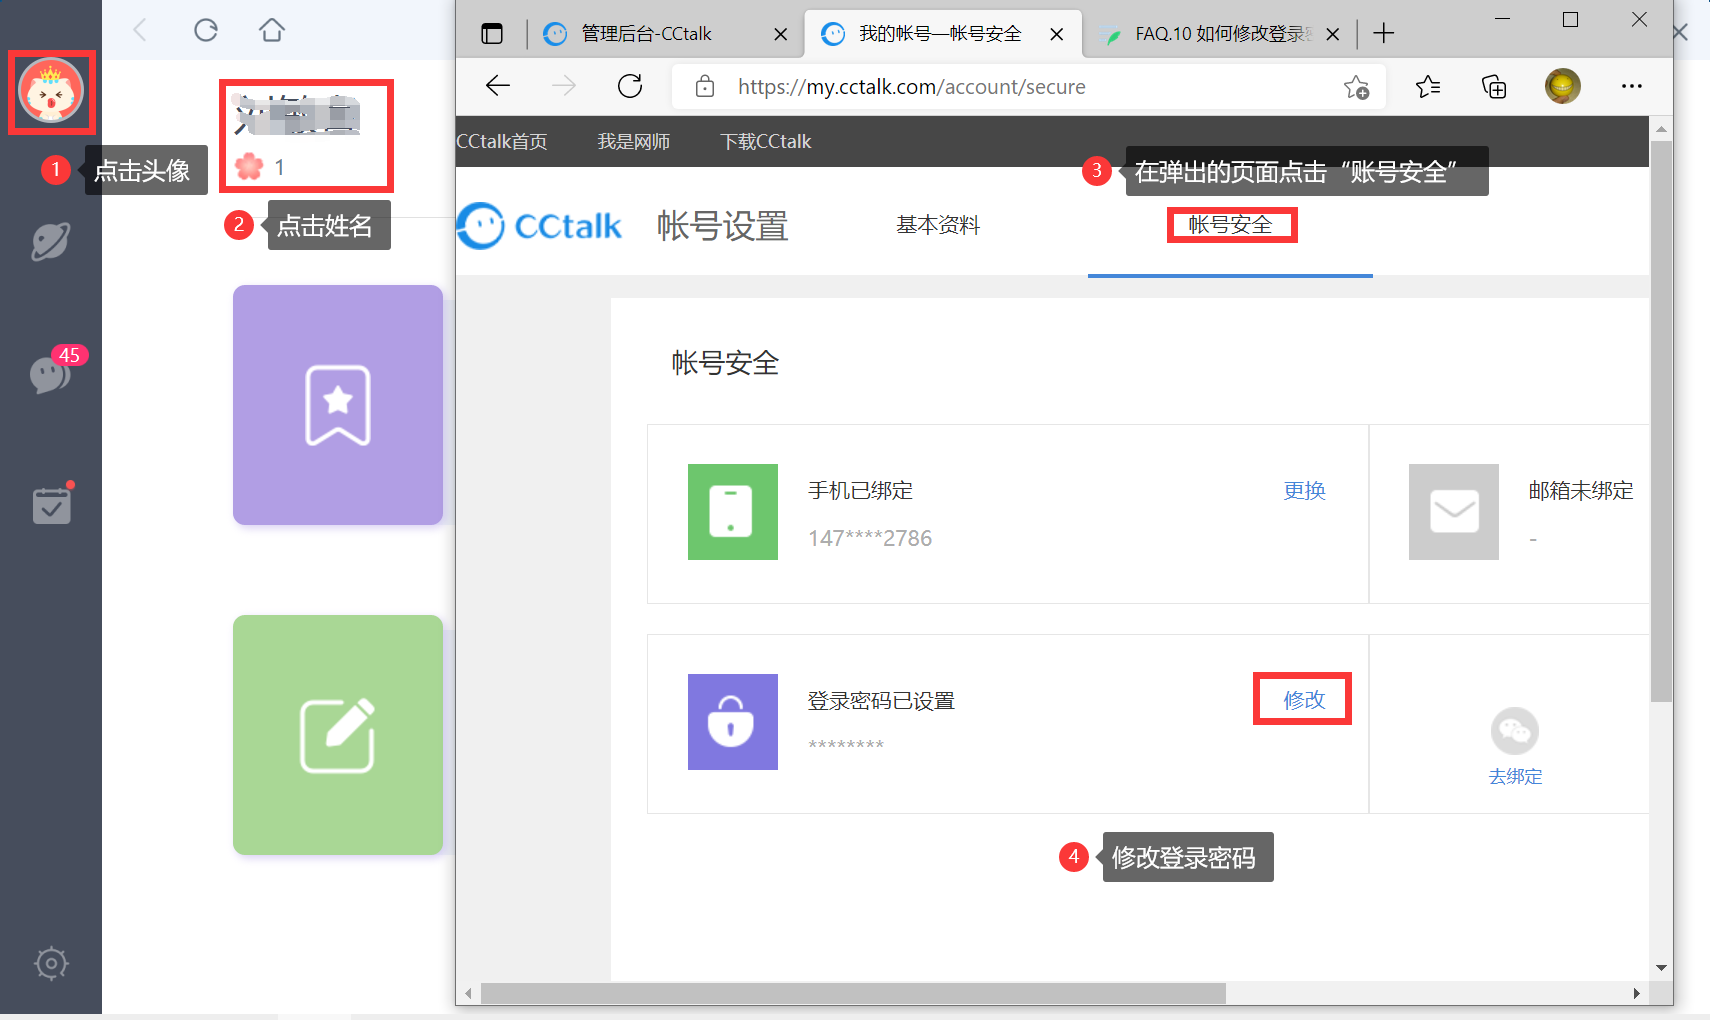Switch to 基本资料 section
Image resolution: width=1710 pixels, height=1020 pixels.
(938, 225)
